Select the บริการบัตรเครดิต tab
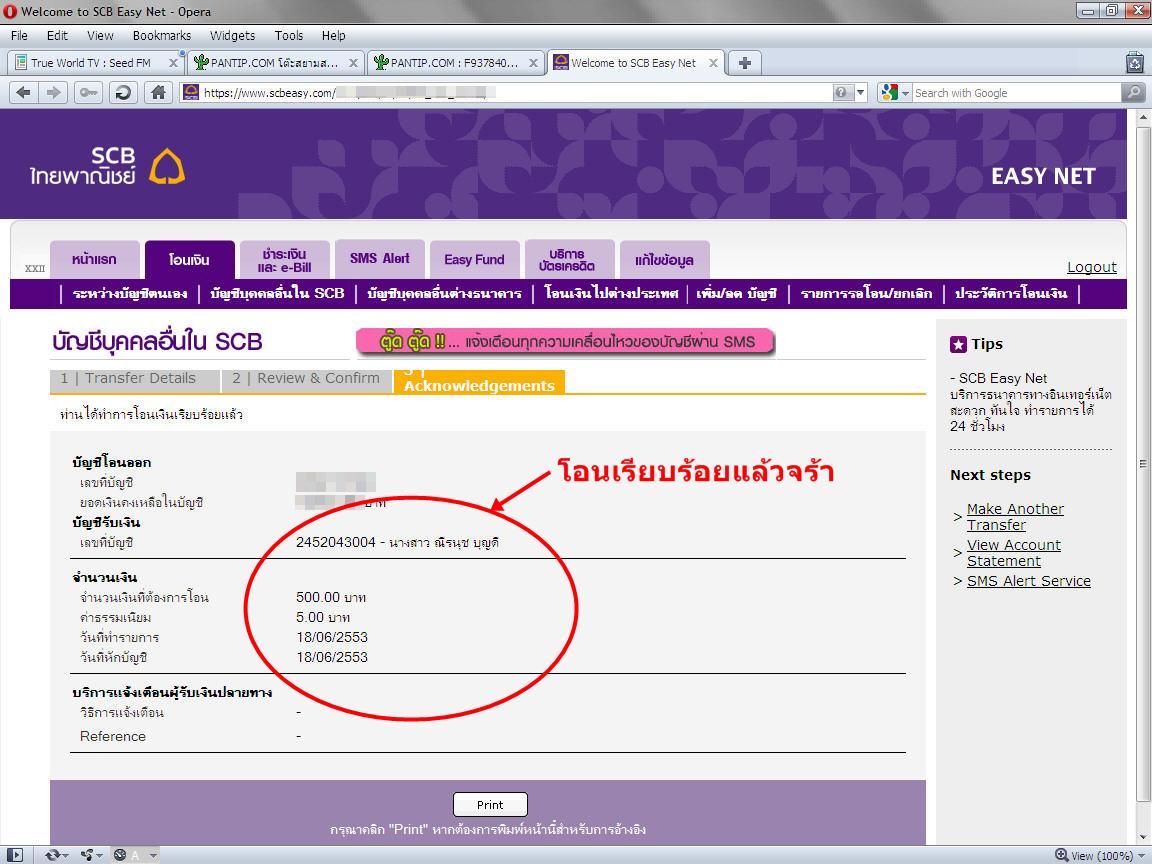 pos(569,259)
